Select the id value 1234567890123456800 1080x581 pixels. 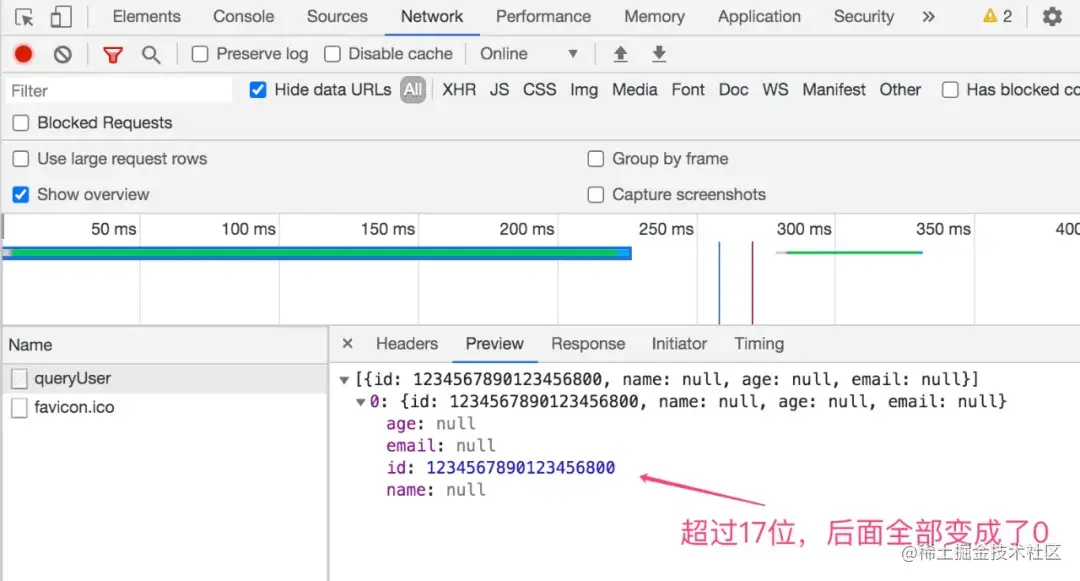(520, 467)
